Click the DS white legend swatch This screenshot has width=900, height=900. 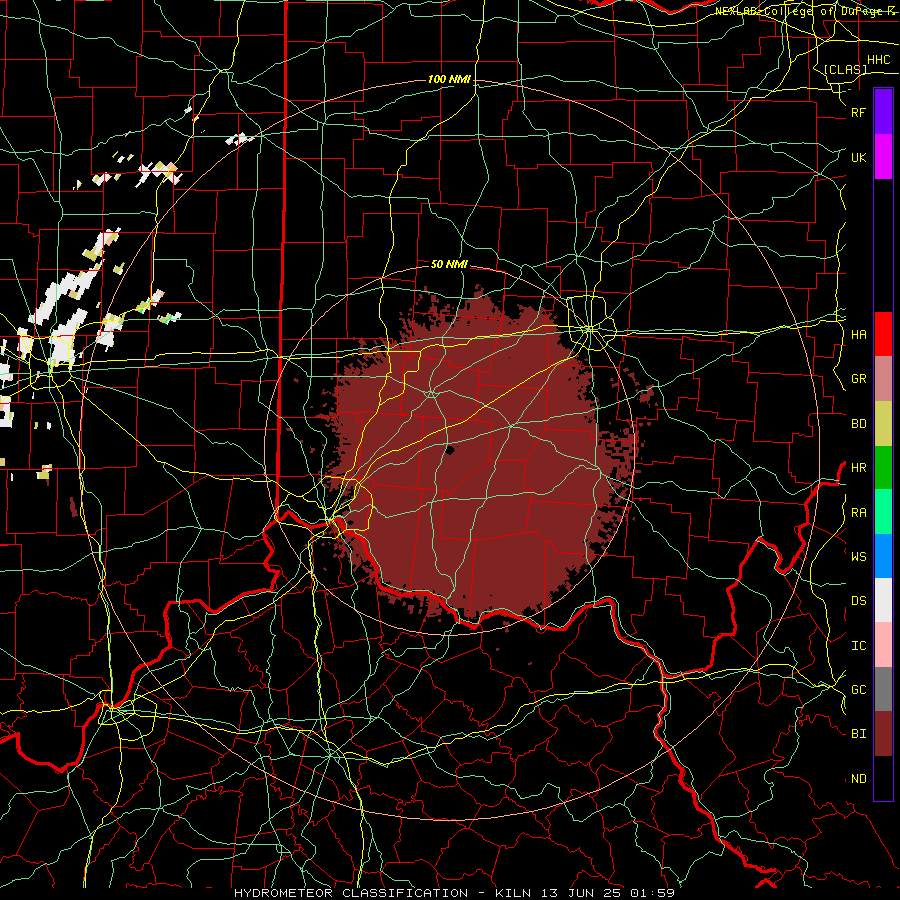pyautogui.click(x=883, y=600)
